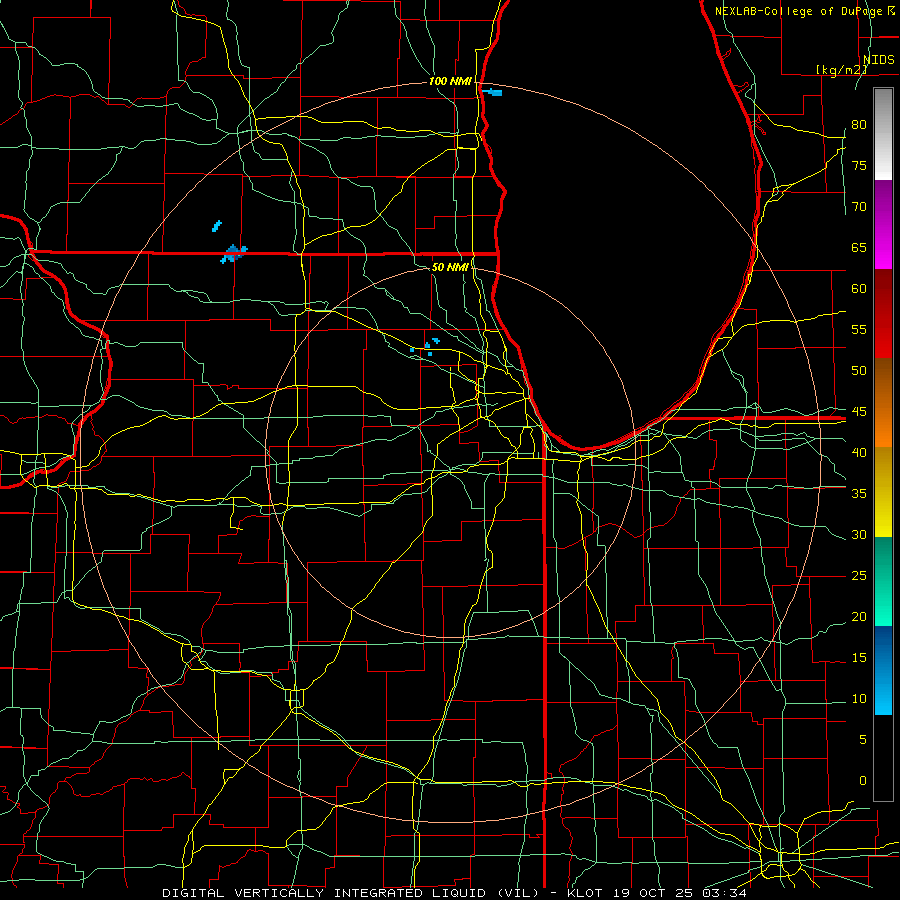Click the cyan echo beside the 100 NMI label
The width and height of the screenshot is (900, 900).
(493, 92)
